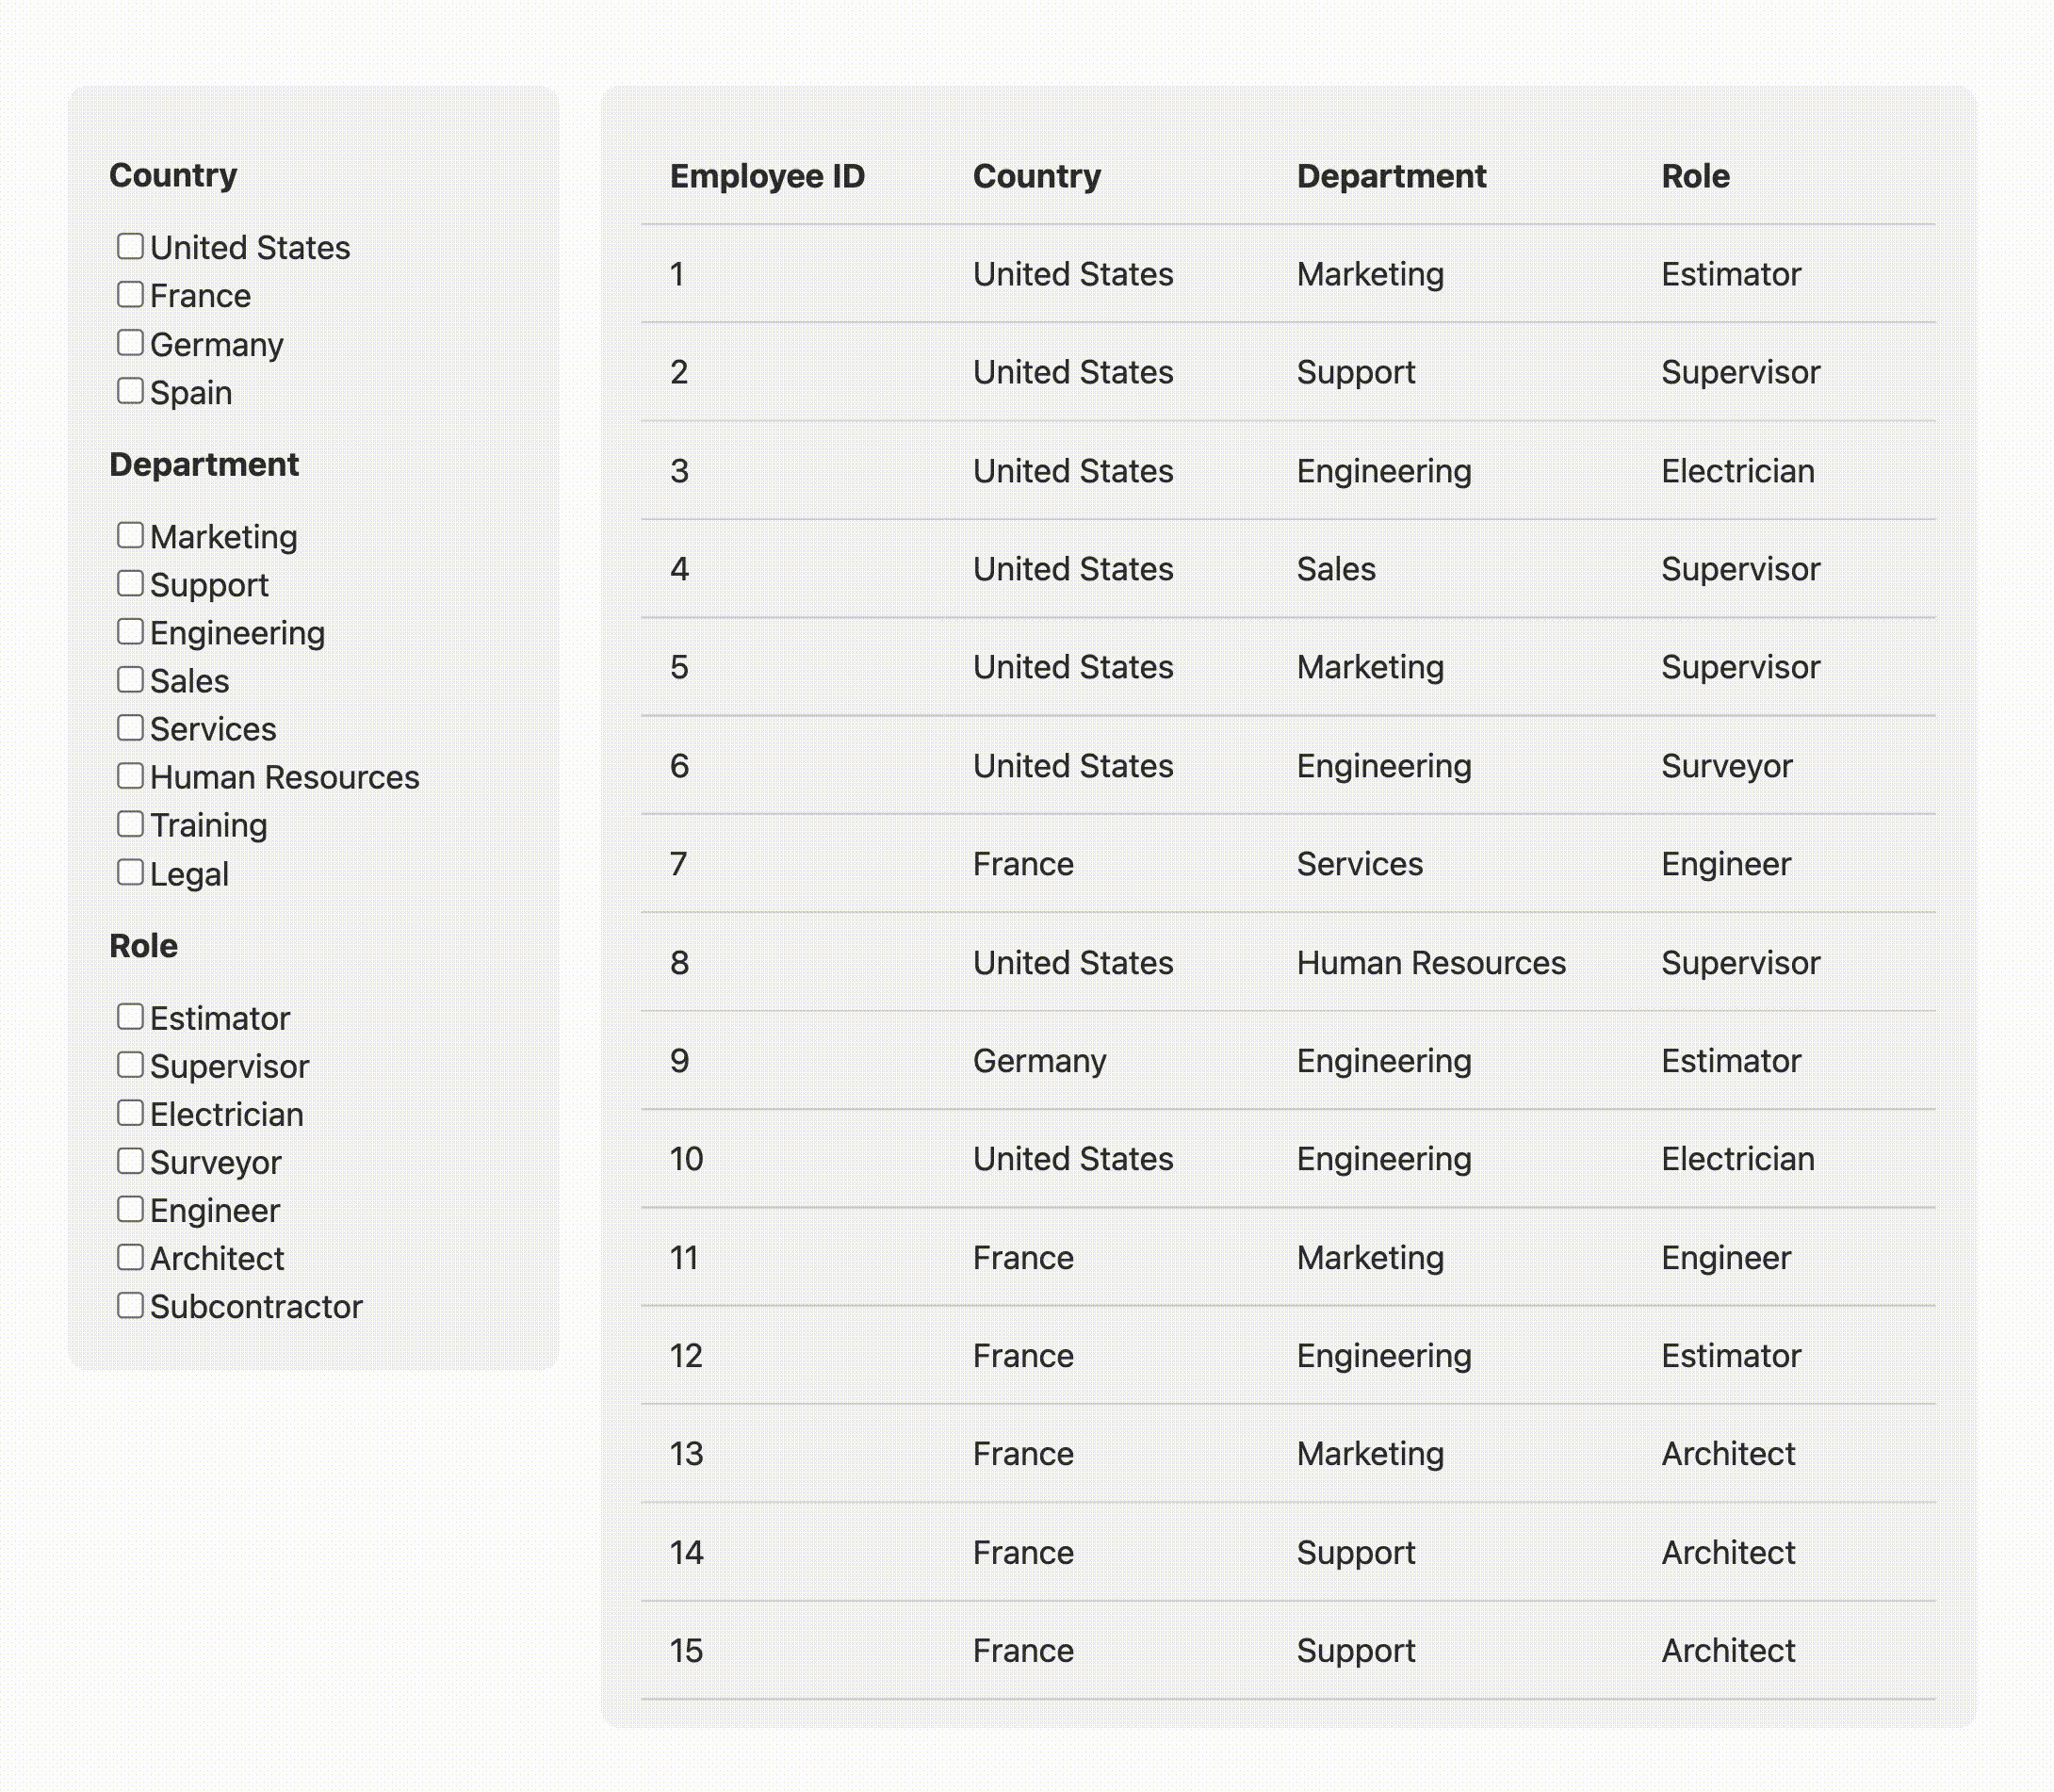Enable the Electrician role checkbox
Image resolution: width=2054 pixels, height=1792 pixels.
130,1113
